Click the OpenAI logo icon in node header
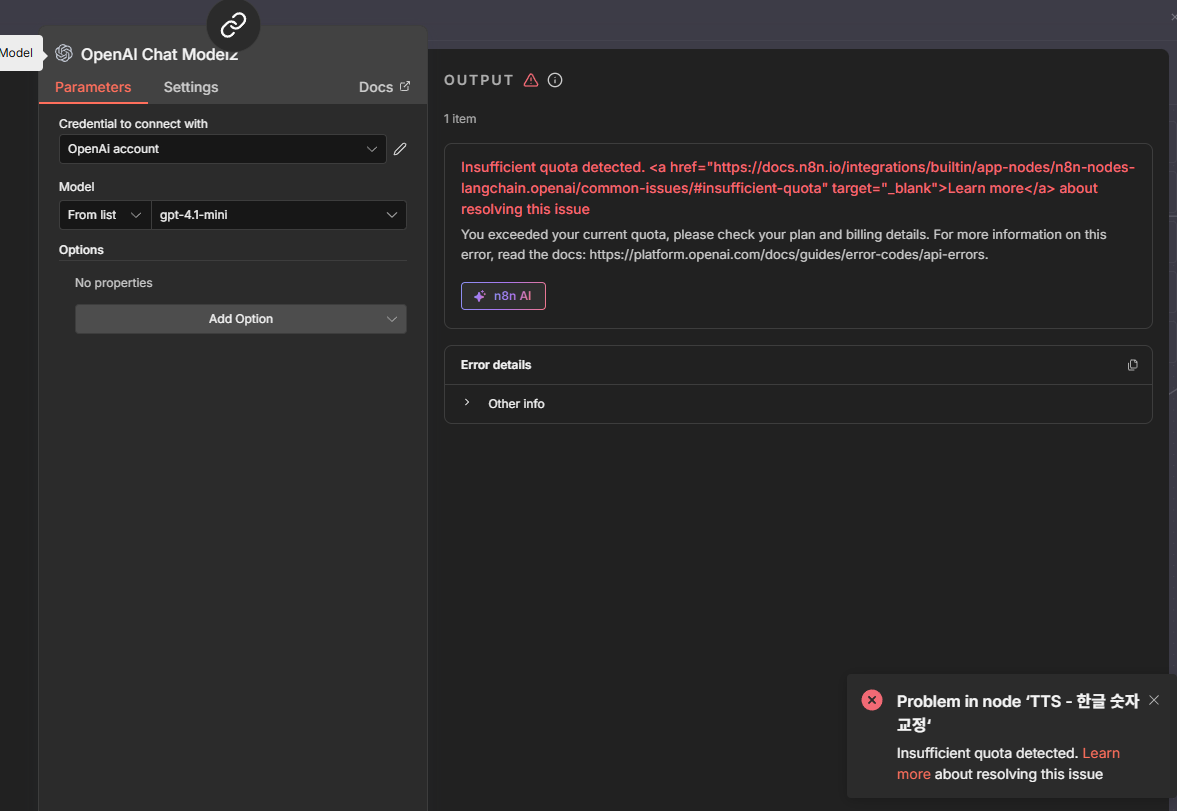Screen dimensions: 1177x811 point(64,54)
